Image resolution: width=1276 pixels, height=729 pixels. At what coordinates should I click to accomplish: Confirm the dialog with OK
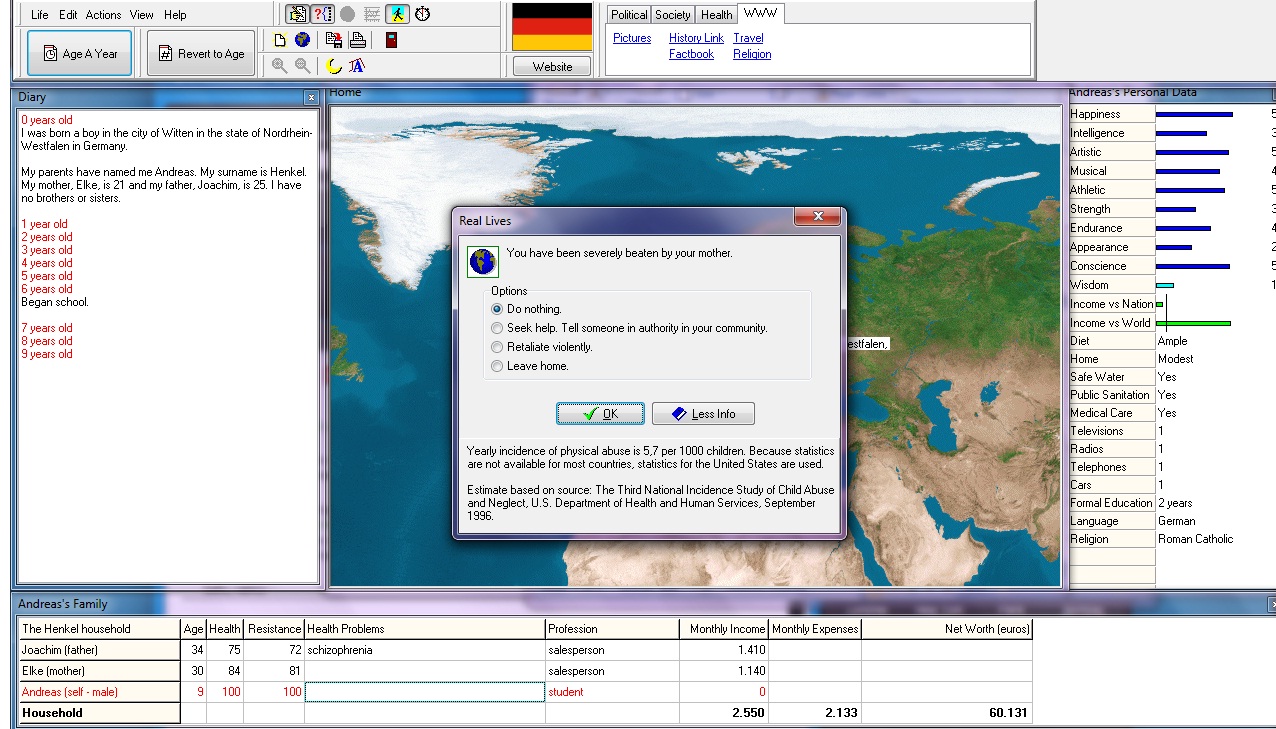pos(600,414)
